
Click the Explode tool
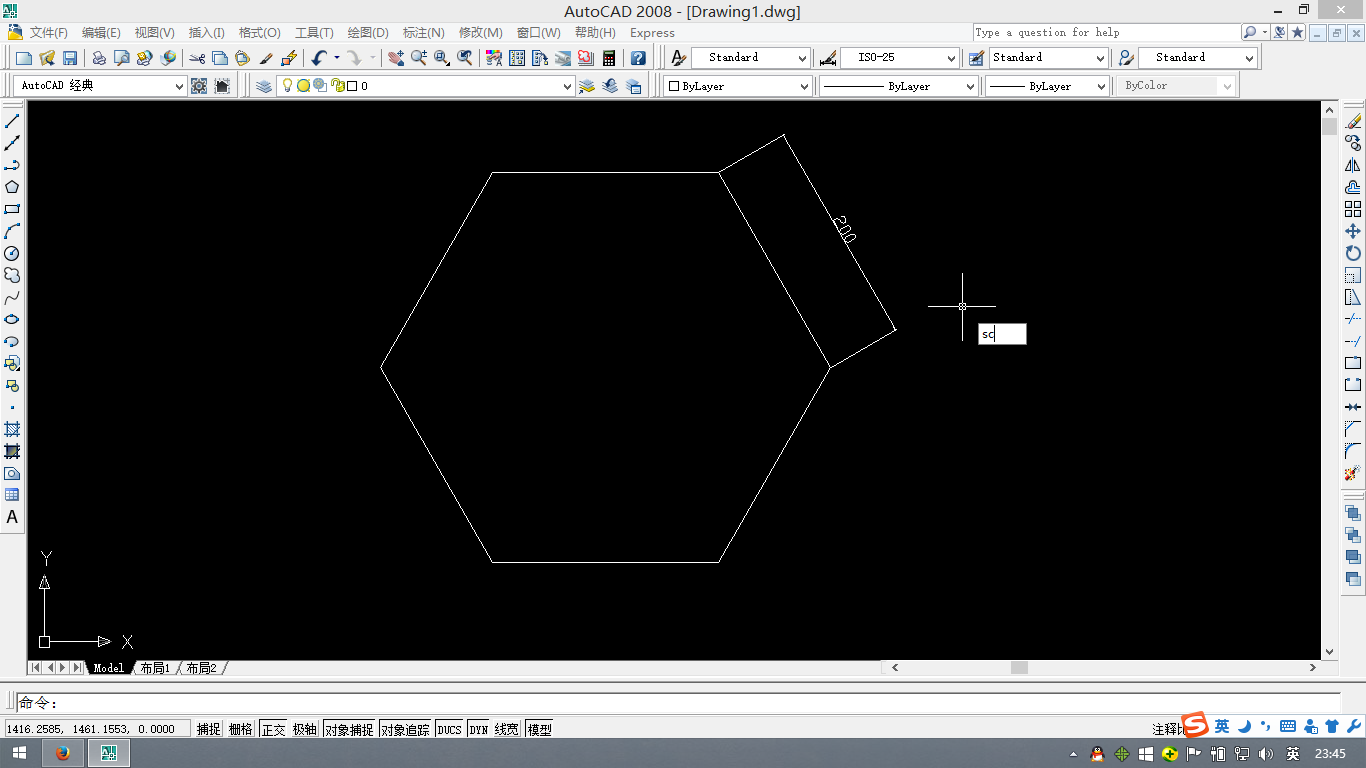click(1353, 473)
